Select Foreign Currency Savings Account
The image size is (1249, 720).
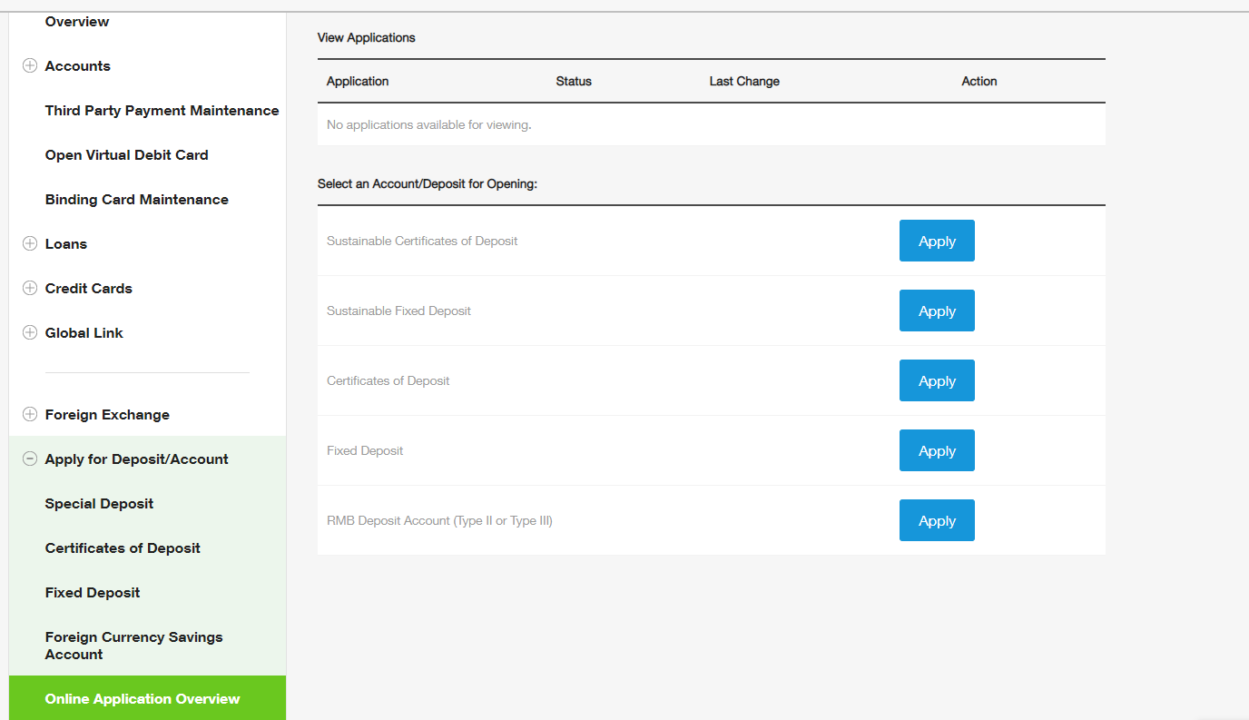(133, 645)
